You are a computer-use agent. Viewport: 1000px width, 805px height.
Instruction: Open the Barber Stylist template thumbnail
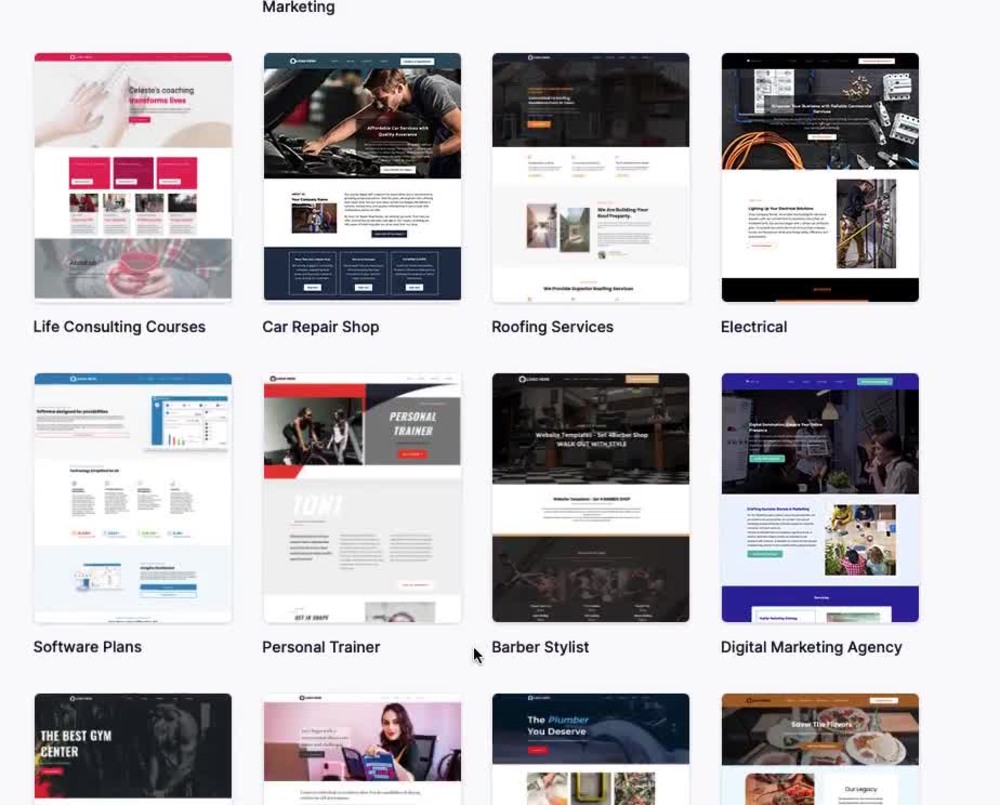[x=591, y=498]
